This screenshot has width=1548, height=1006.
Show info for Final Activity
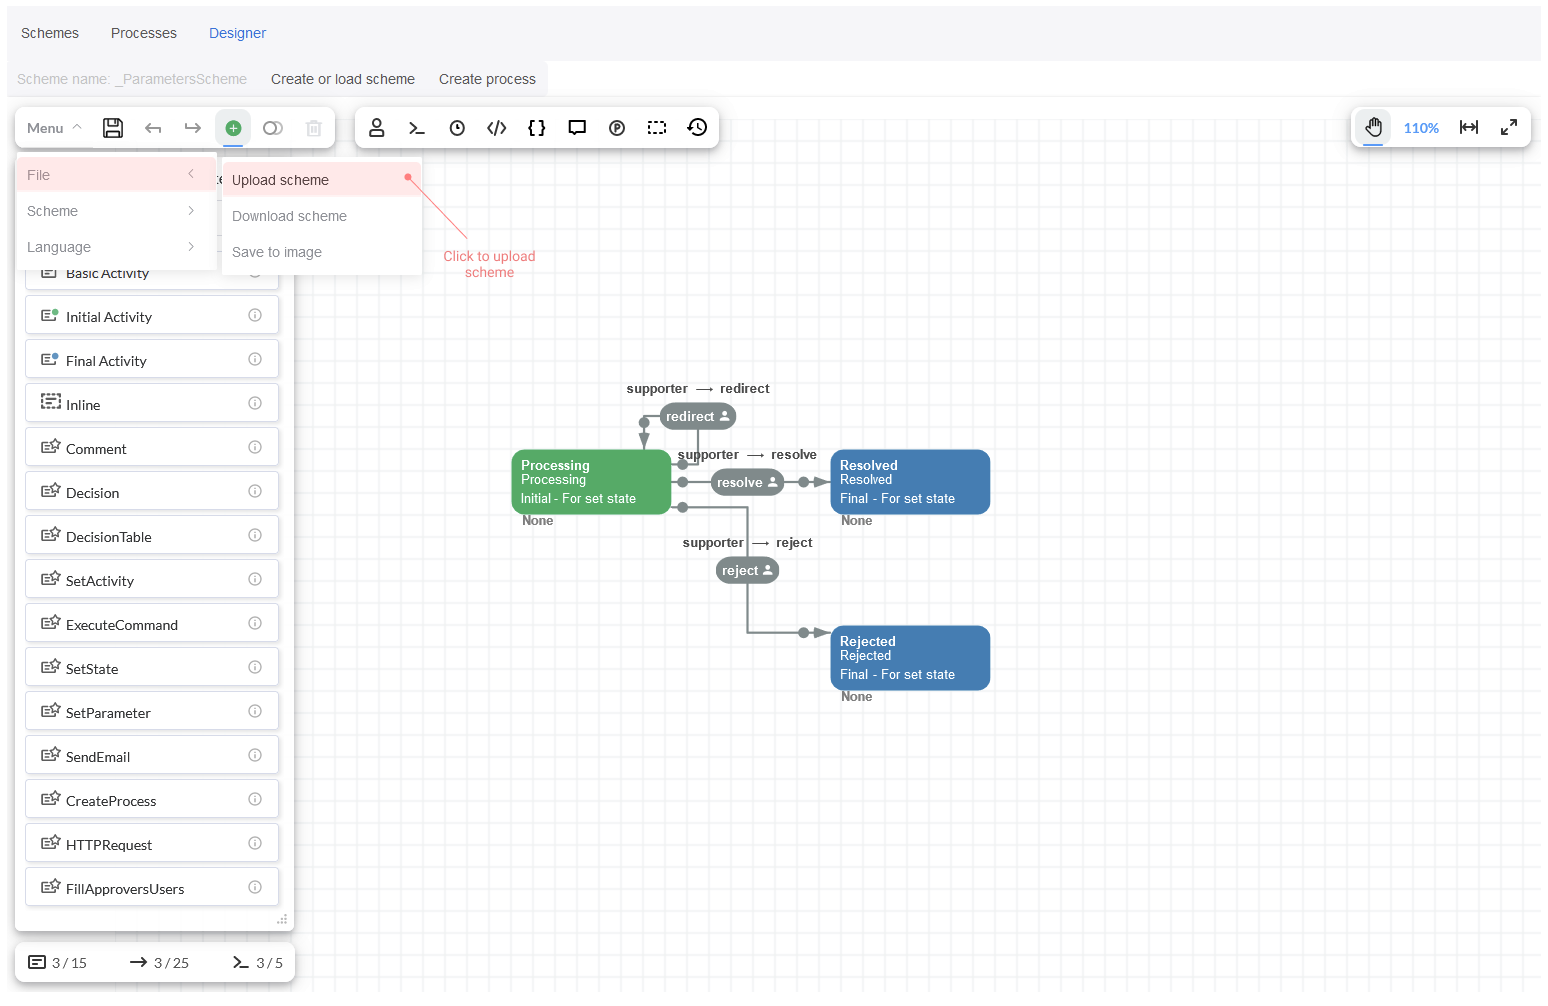[x=255, y=359]
